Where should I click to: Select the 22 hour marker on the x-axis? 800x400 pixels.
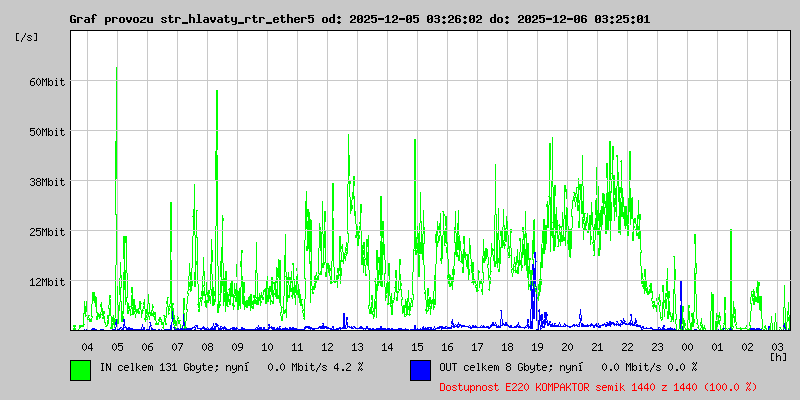pyautogui.click(x=627, y=346)
